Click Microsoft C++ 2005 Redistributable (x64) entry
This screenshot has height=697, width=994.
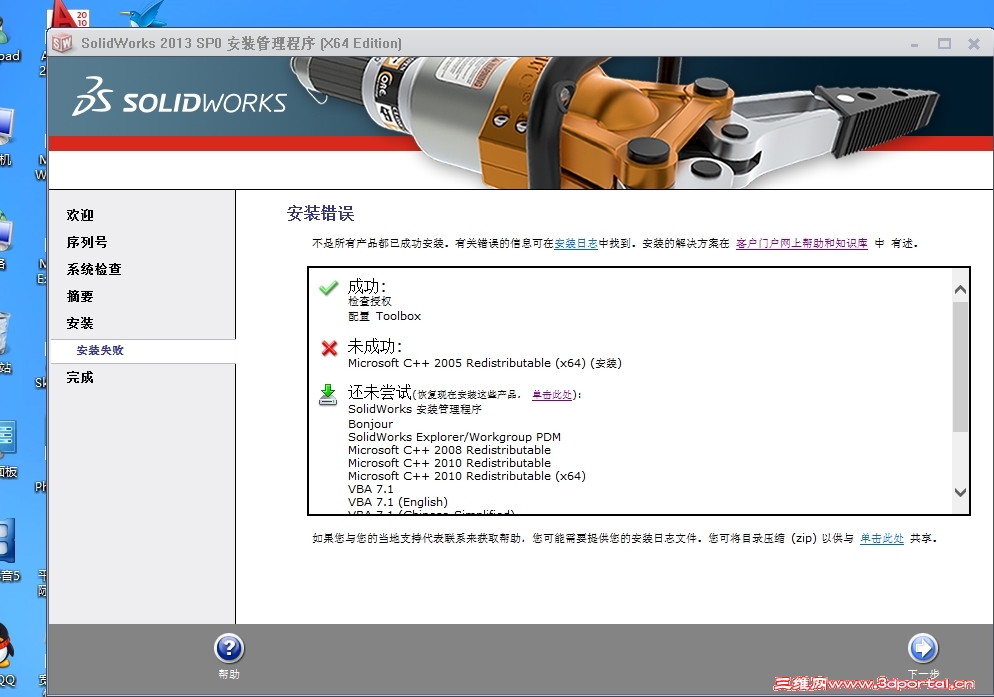click(x=484, y=363)
